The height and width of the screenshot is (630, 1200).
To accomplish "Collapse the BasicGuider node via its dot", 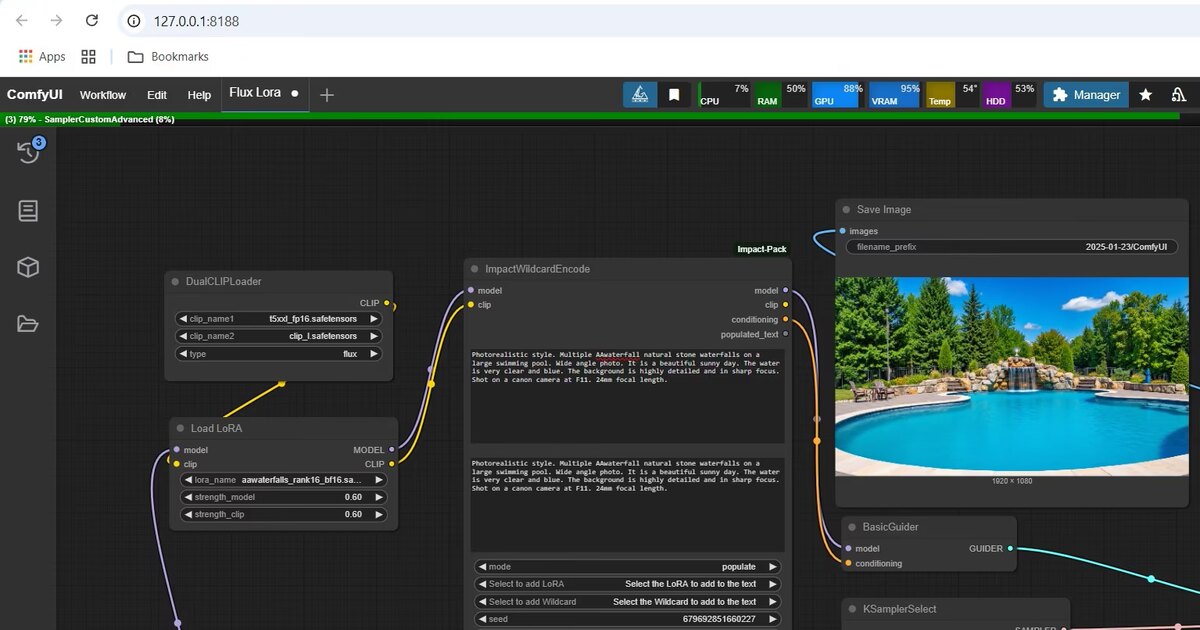I will coord(851,527).
